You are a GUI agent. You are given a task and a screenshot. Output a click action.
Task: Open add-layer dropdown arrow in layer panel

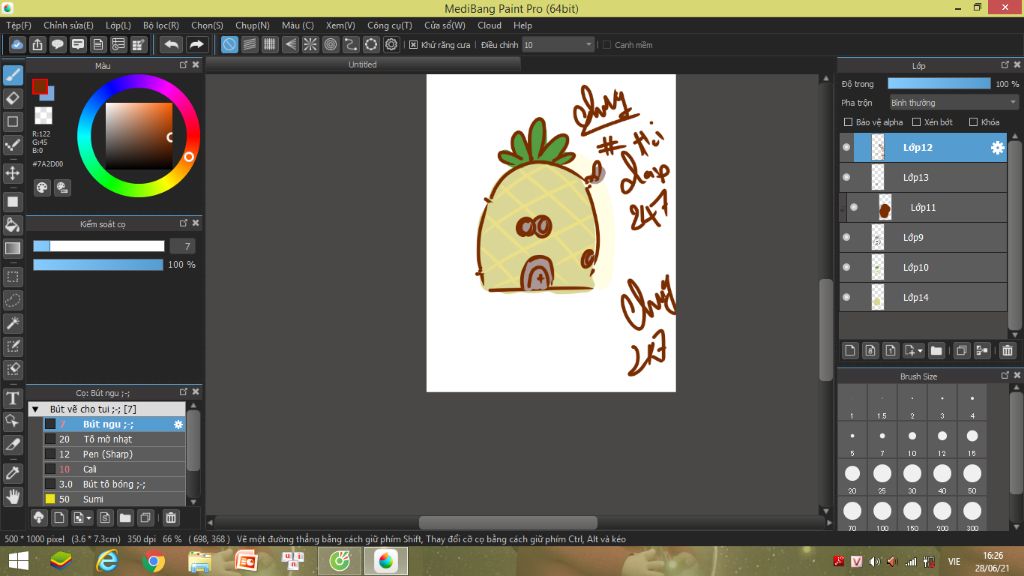pos(920,351)
